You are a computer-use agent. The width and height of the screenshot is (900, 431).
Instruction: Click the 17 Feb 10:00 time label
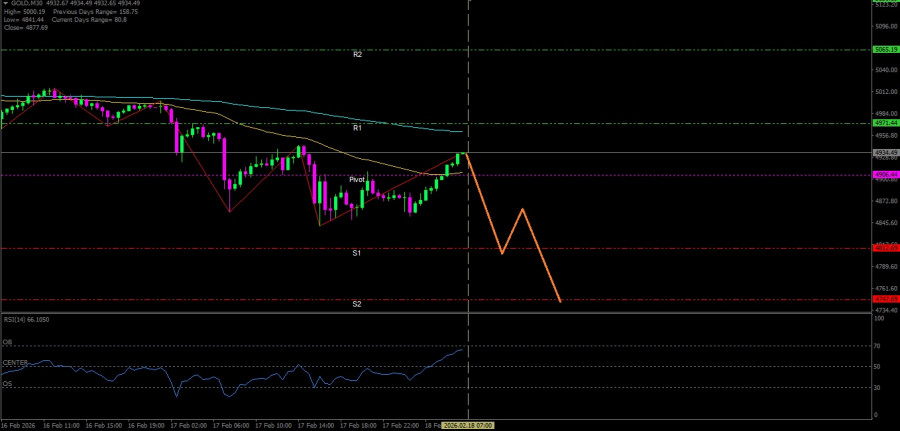point(273,426)
